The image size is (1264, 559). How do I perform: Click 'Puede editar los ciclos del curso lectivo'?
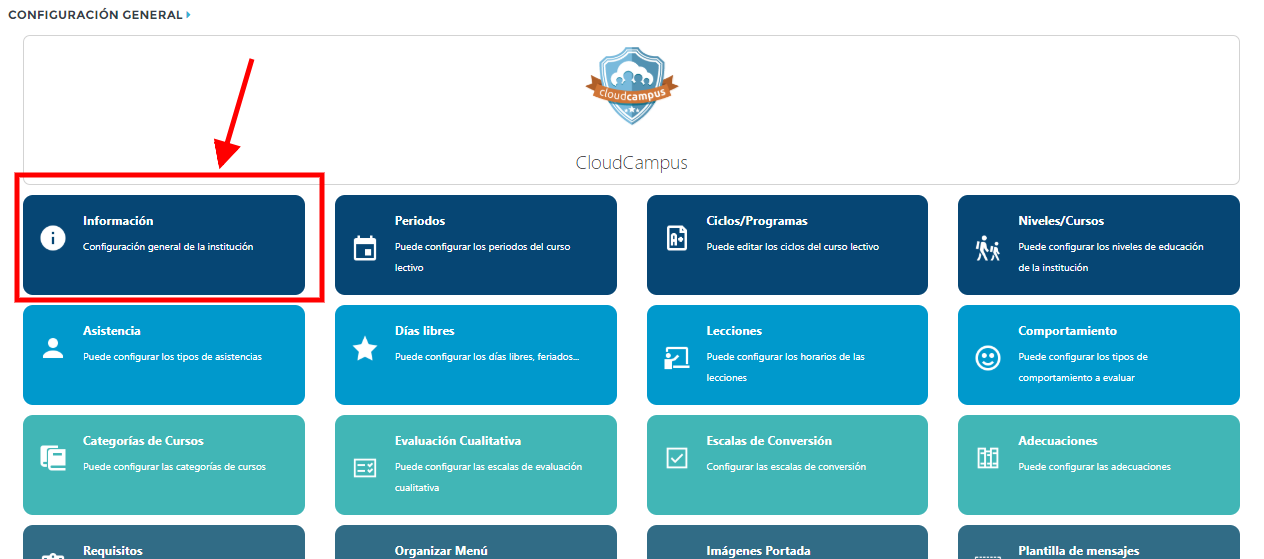(793, 246)
